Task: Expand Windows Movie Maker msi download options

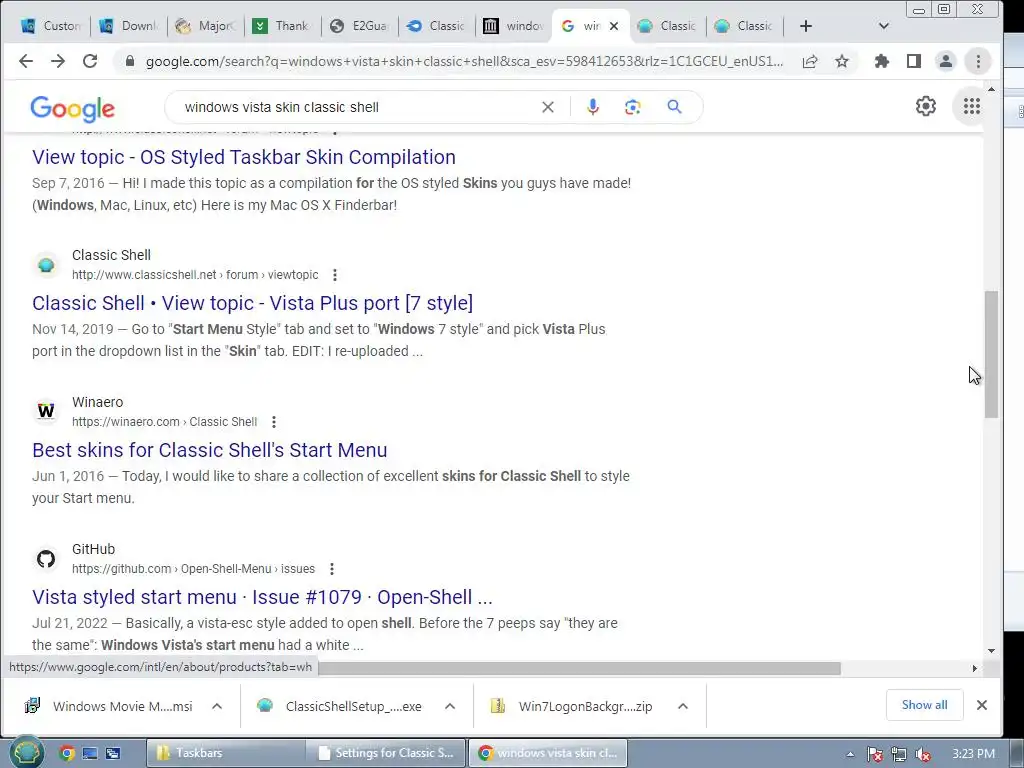Action: (217, 706)
